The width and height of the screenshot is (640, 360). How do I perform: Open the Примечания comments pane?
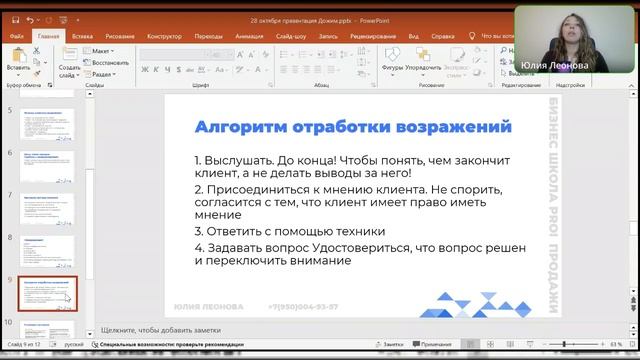pos(432,344)
